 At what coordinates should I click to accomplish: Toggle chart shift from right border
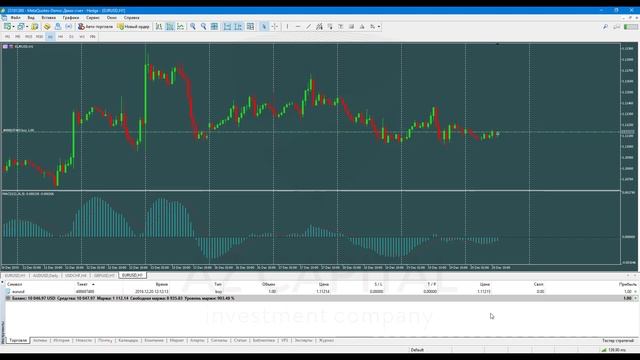coord(238,27)
